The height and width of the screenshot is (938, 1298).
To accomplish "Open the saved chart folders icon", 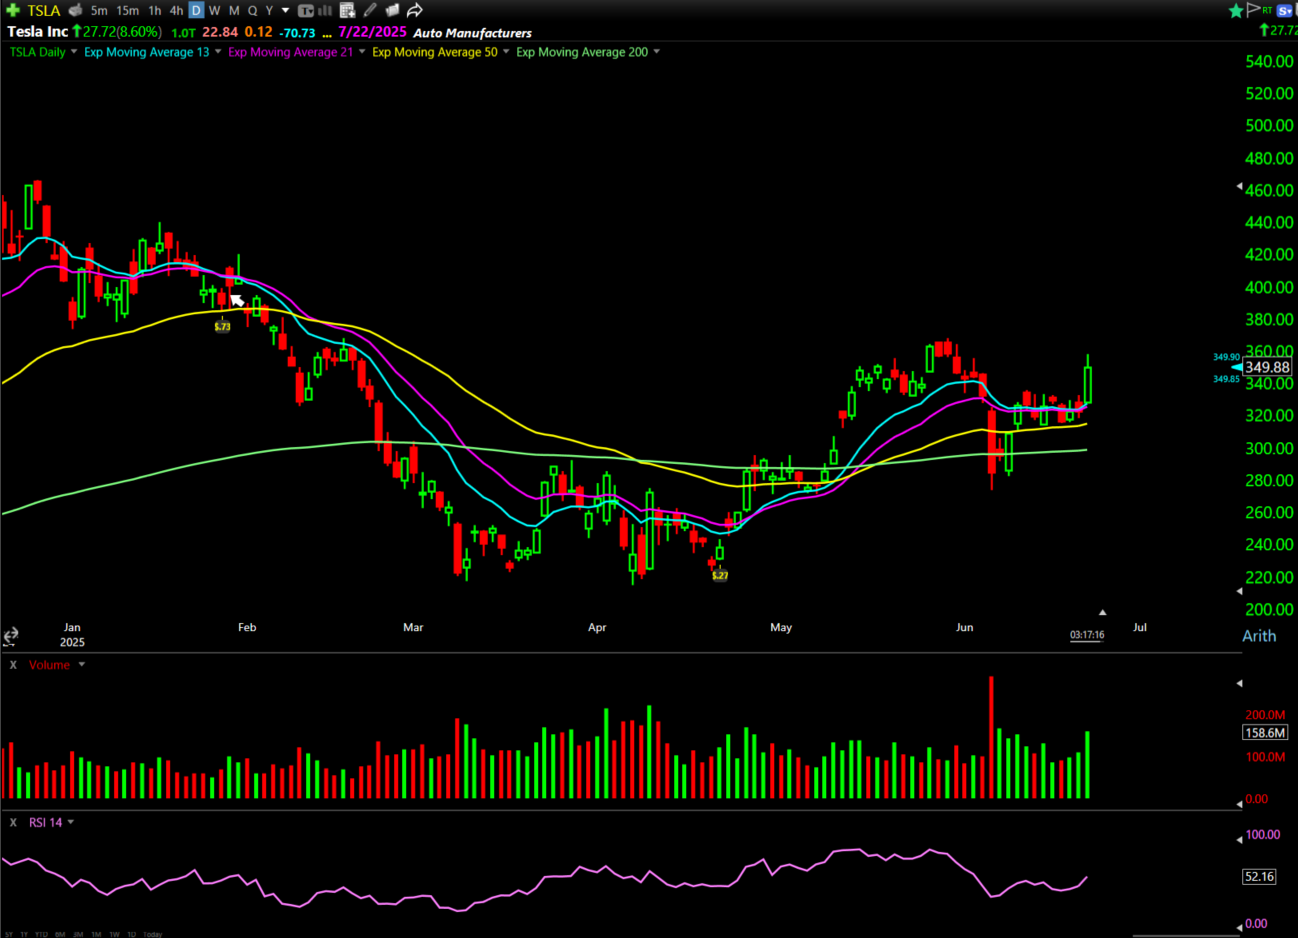I will (x=392, y=10).
